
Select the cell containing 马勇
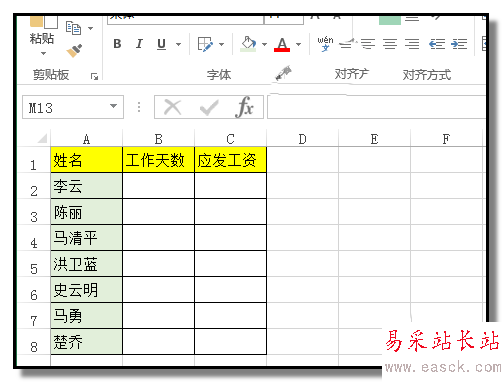86,316
